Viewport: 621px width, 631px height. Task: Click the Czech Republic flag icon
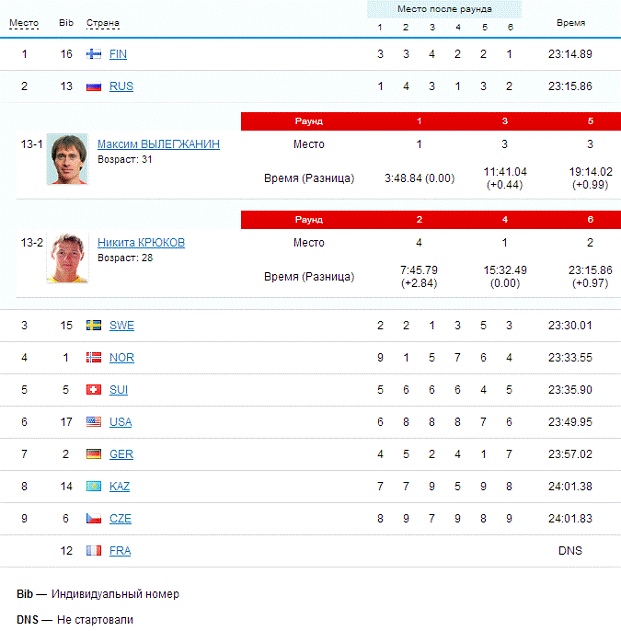pyautogui.click(x=94, y=518)
